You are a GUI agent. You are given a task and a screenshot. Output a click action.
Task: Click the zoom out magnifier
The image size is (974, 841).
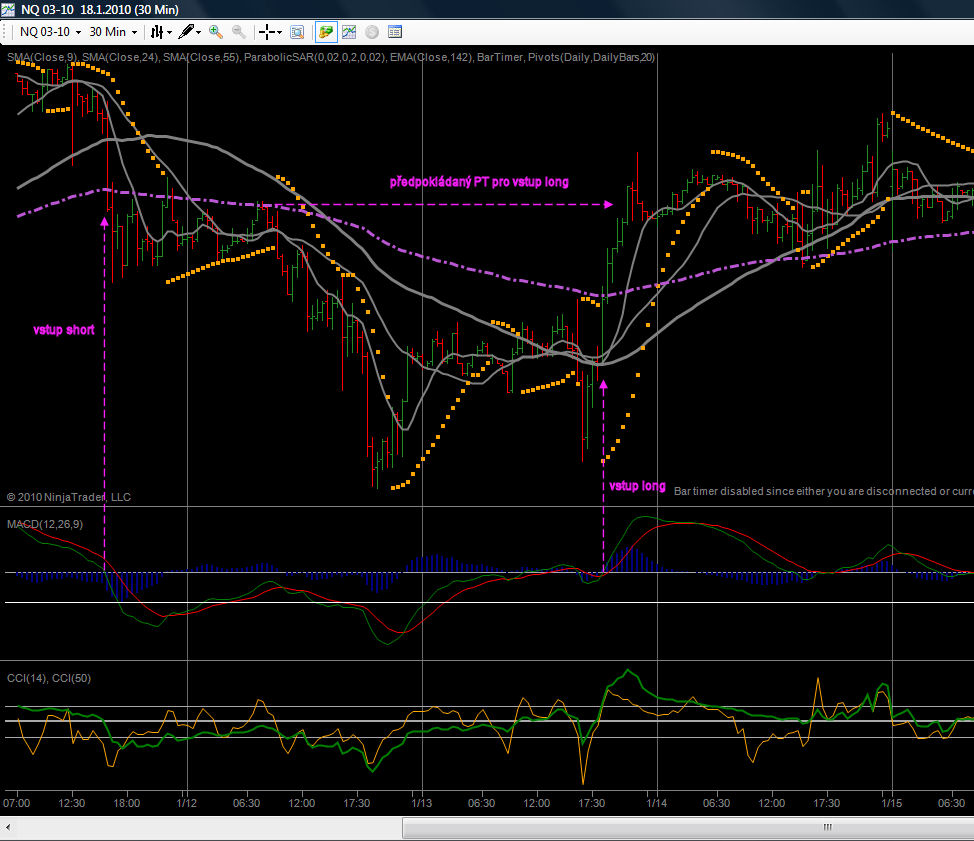coord(239,32)
